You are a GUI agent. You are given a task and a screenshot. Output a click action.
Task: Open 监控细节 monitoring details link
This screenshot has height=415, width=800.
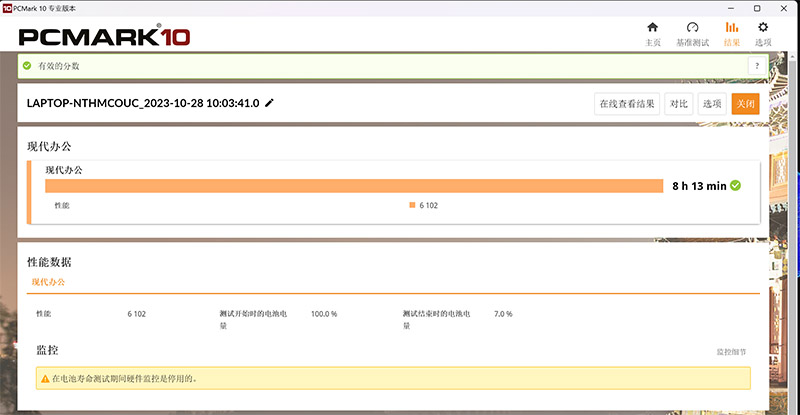pyautogui.click(x=732, y=352)
